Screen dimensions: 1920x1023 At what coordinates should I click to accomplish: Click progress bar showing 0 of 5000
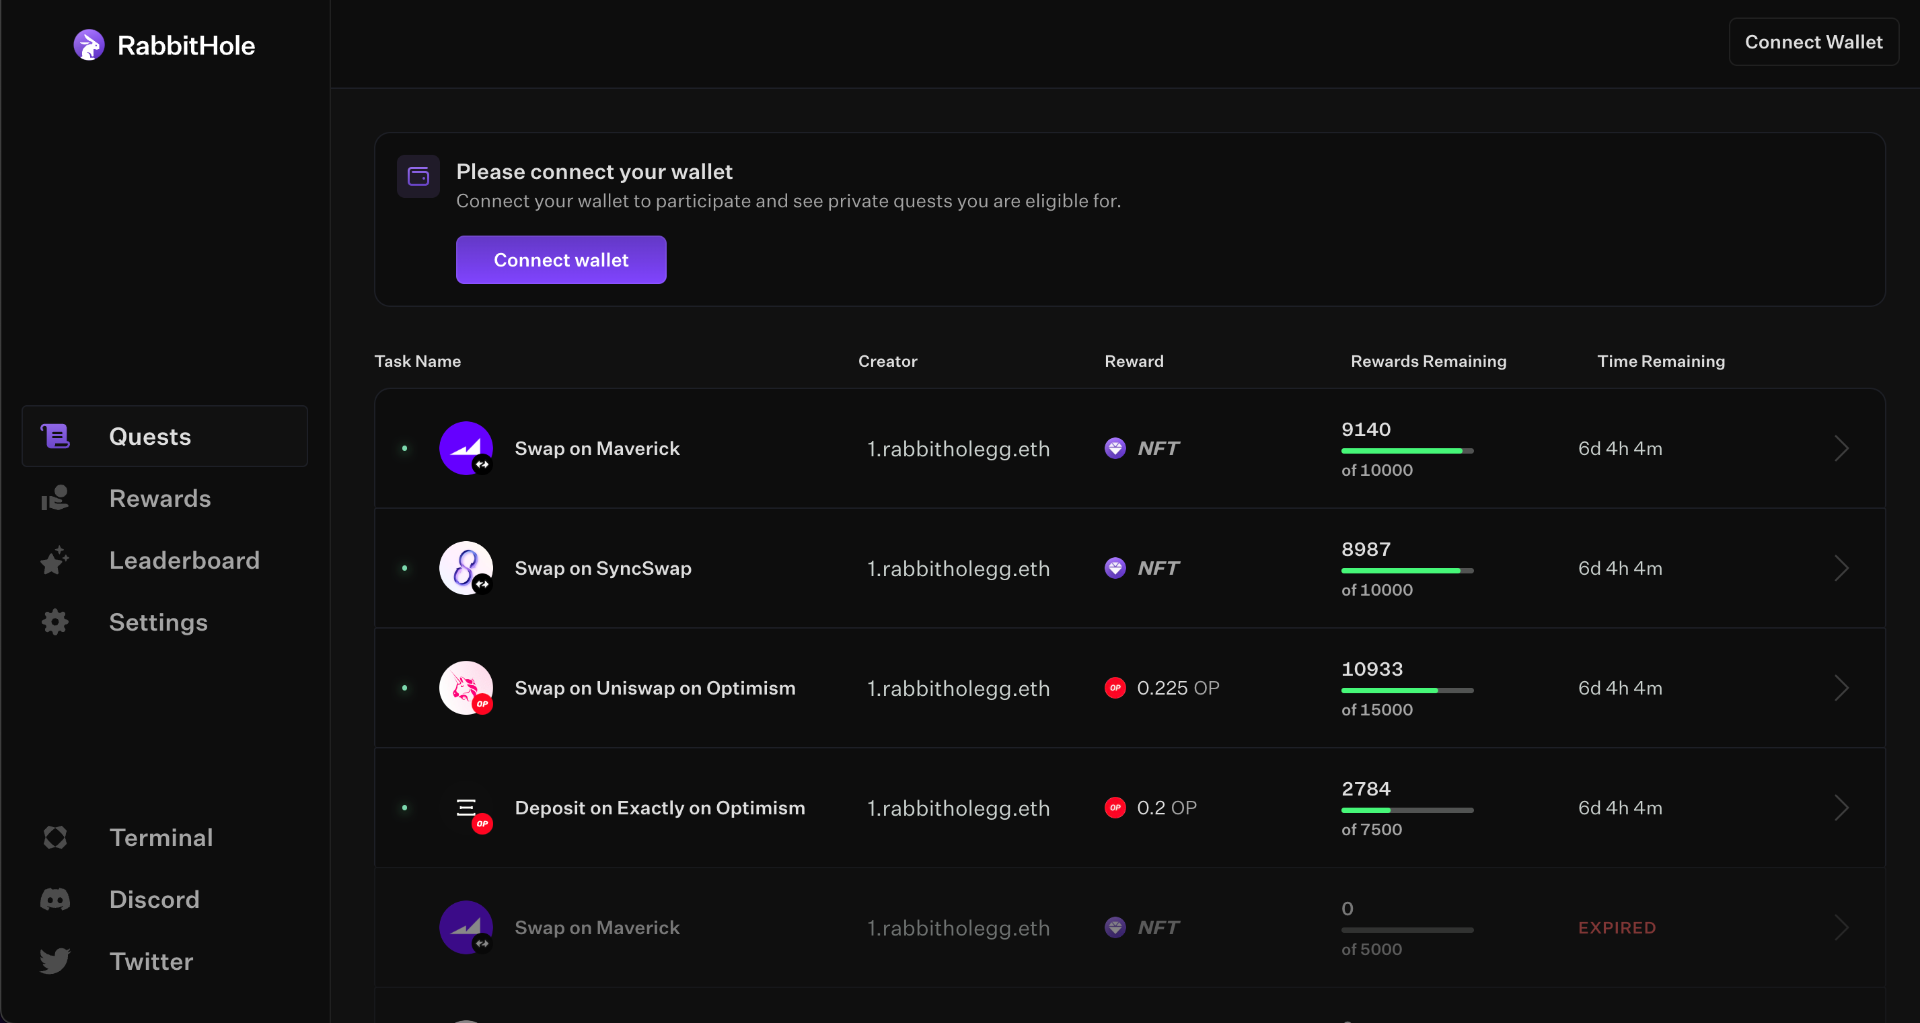(x=1407, y=930)
